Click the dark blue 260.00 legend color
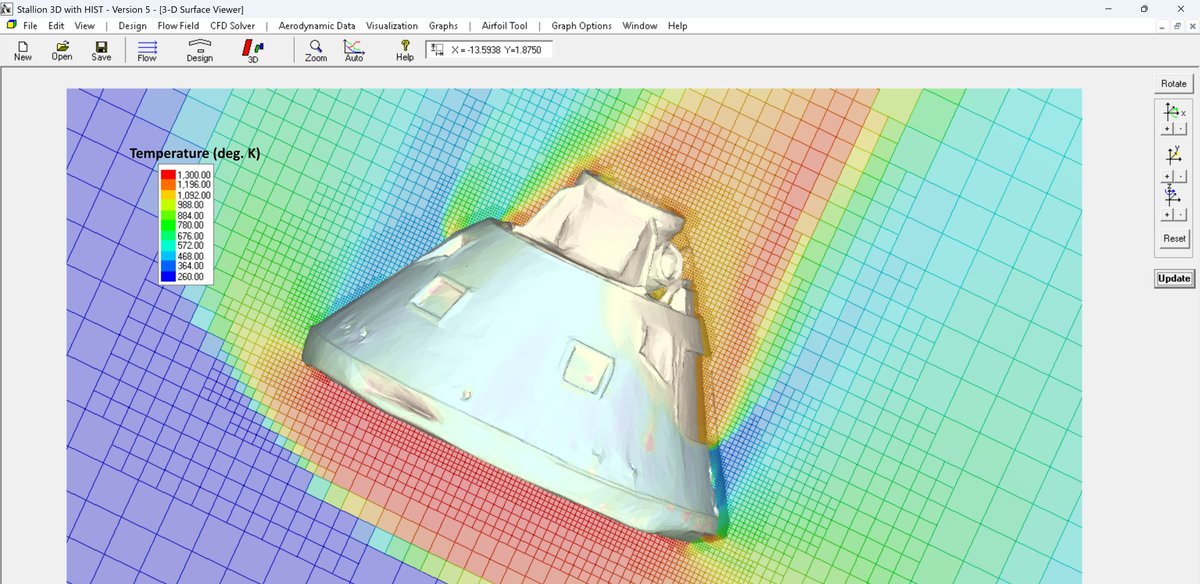 tap(168, 277)
